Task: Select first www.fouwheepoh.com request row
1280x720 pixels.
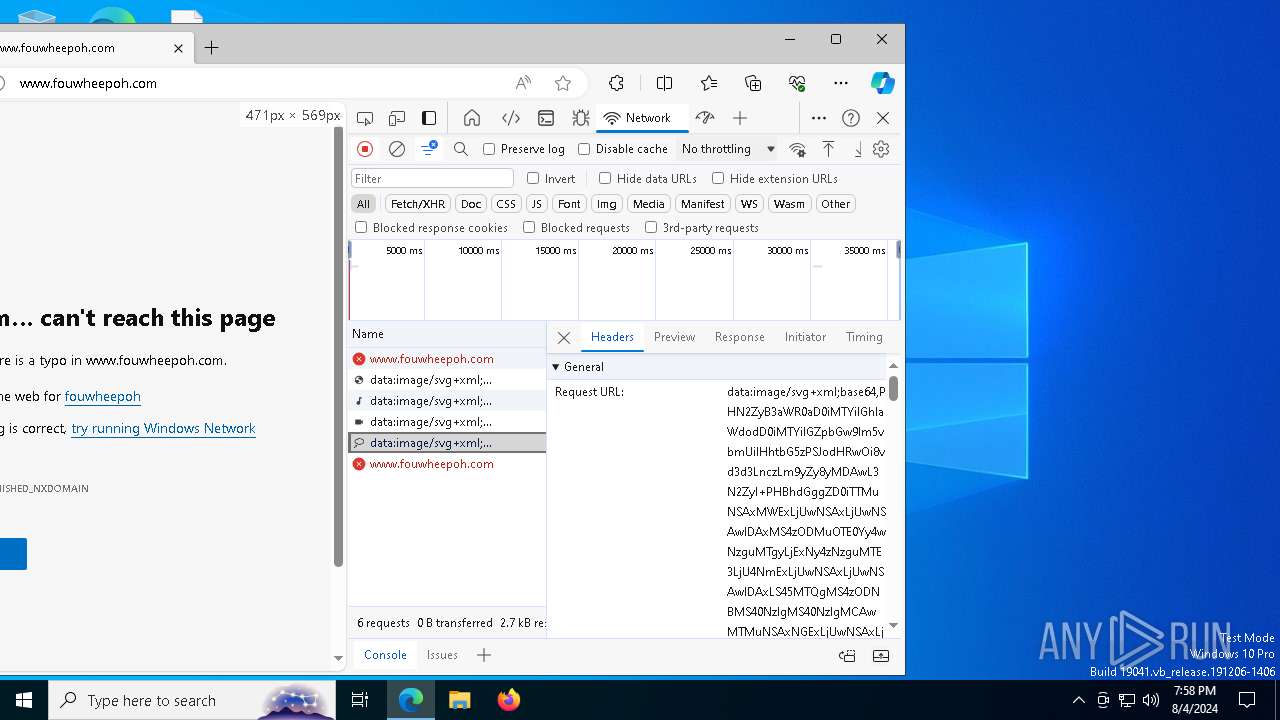Action: click(447, 359)
